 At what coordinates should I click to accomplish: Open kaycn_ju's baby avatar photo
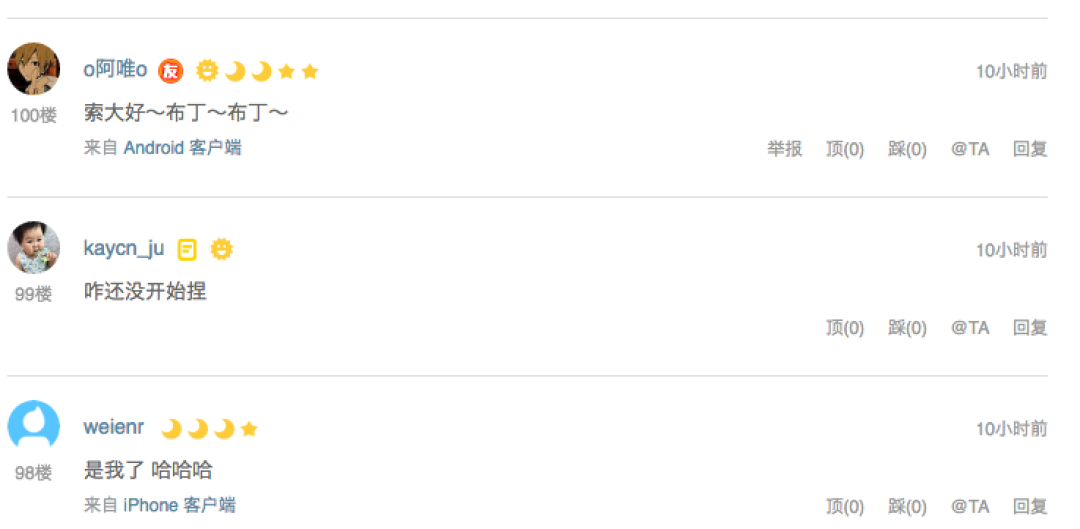(33, 247)
